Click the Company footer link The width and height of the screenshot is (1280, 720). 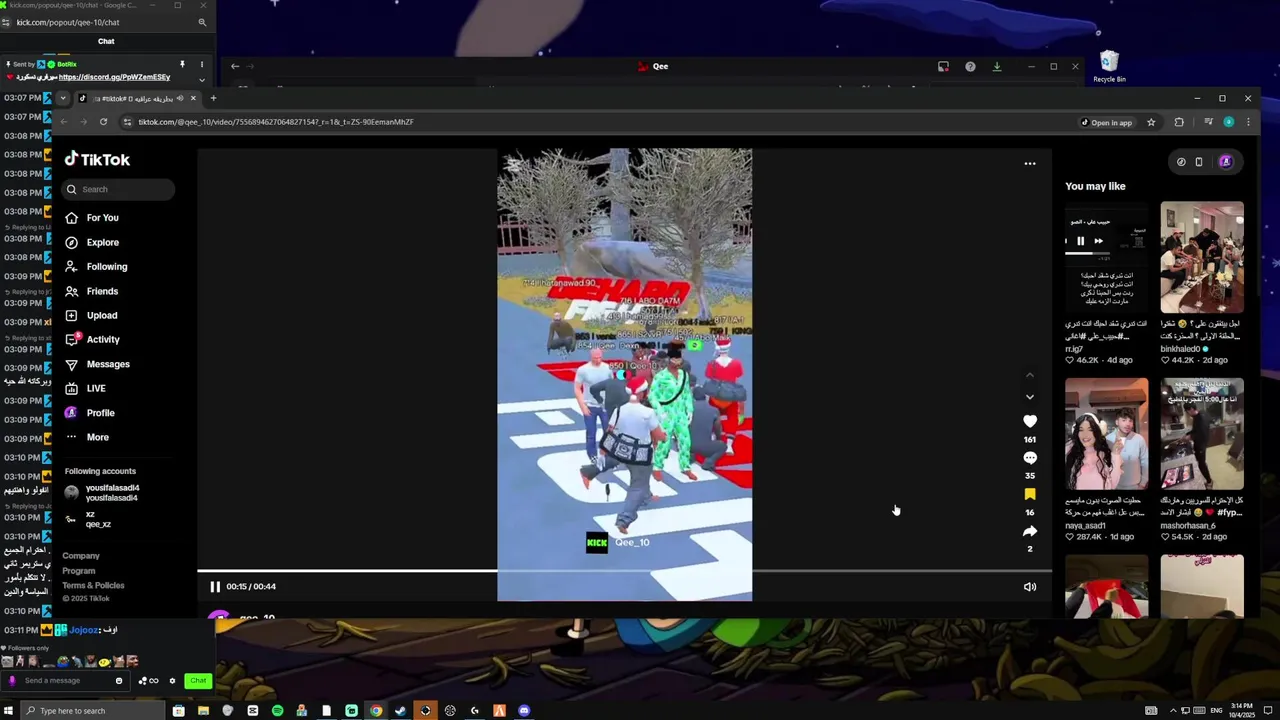[x=81, y=556]
